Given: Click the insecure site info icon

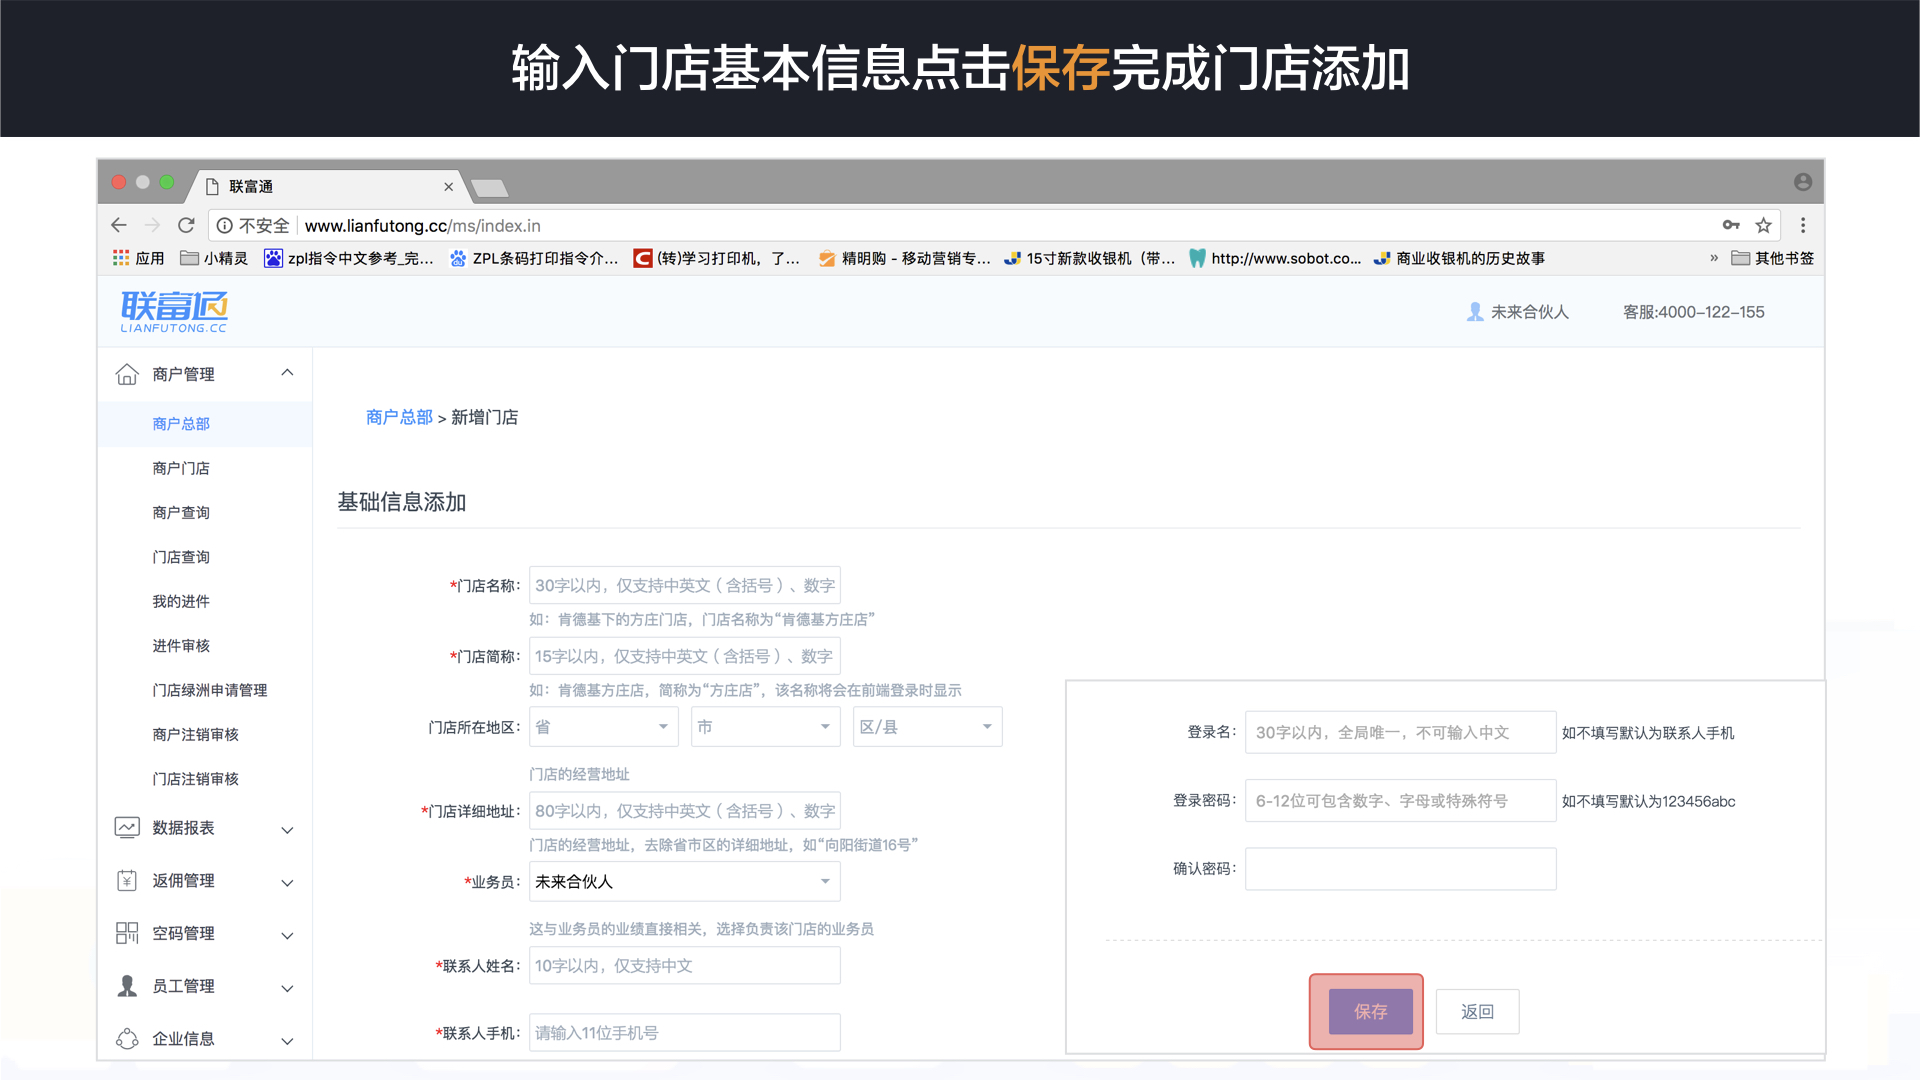Looking at the screenshot, I should tap(225, 226).
